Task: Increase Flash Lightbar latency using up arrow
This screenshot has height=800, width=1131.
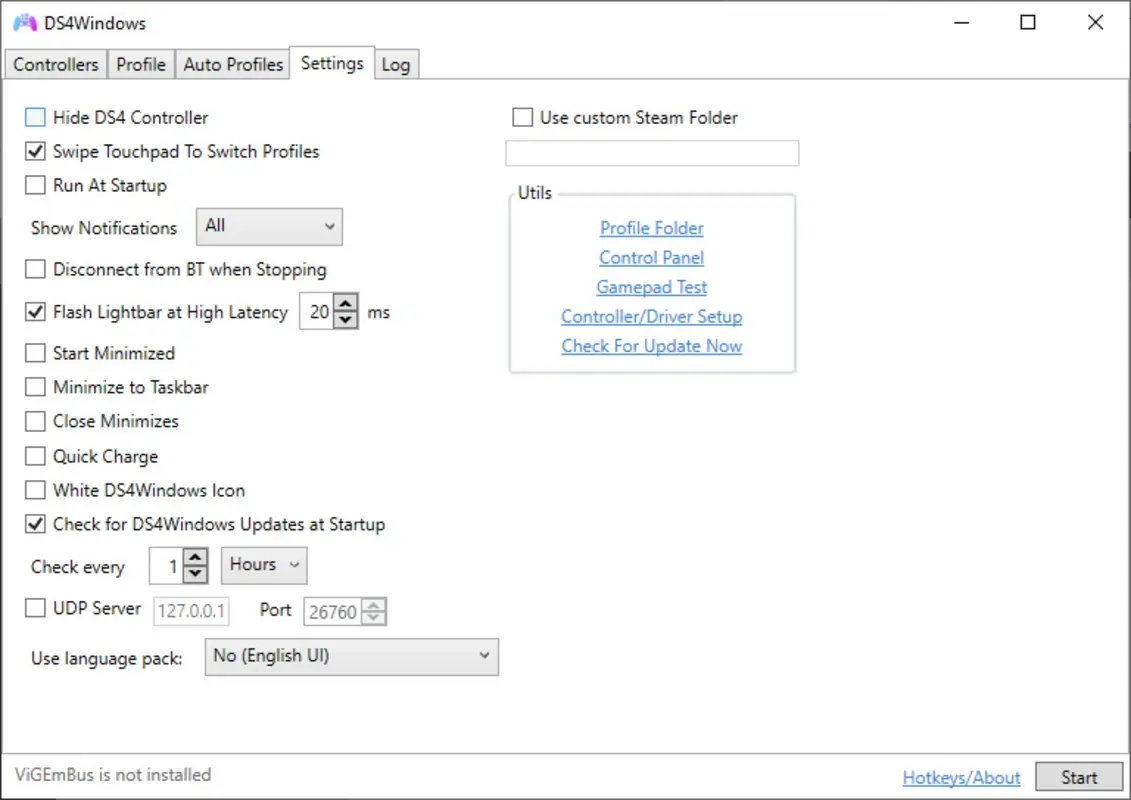Action: coord(346,304)
